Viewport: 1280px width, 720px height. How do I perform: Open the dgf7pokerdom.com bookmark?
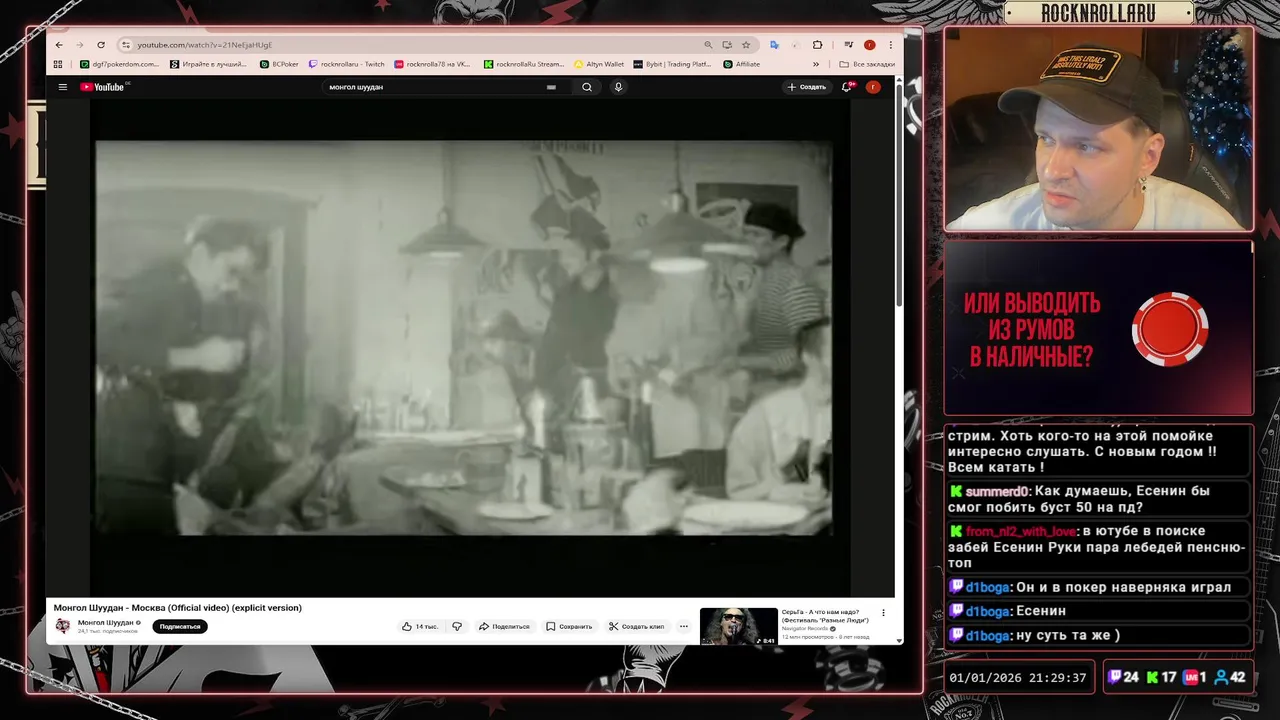click(119, 64)
